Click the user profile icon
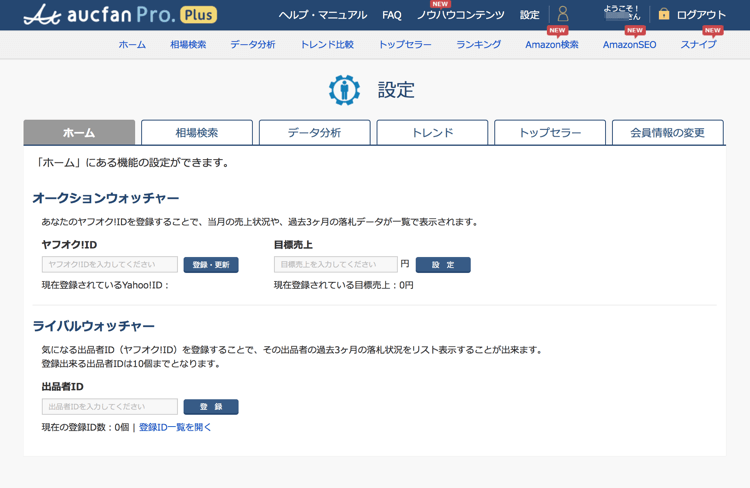This screenshot has height=488, width=750. coord(563,15)
